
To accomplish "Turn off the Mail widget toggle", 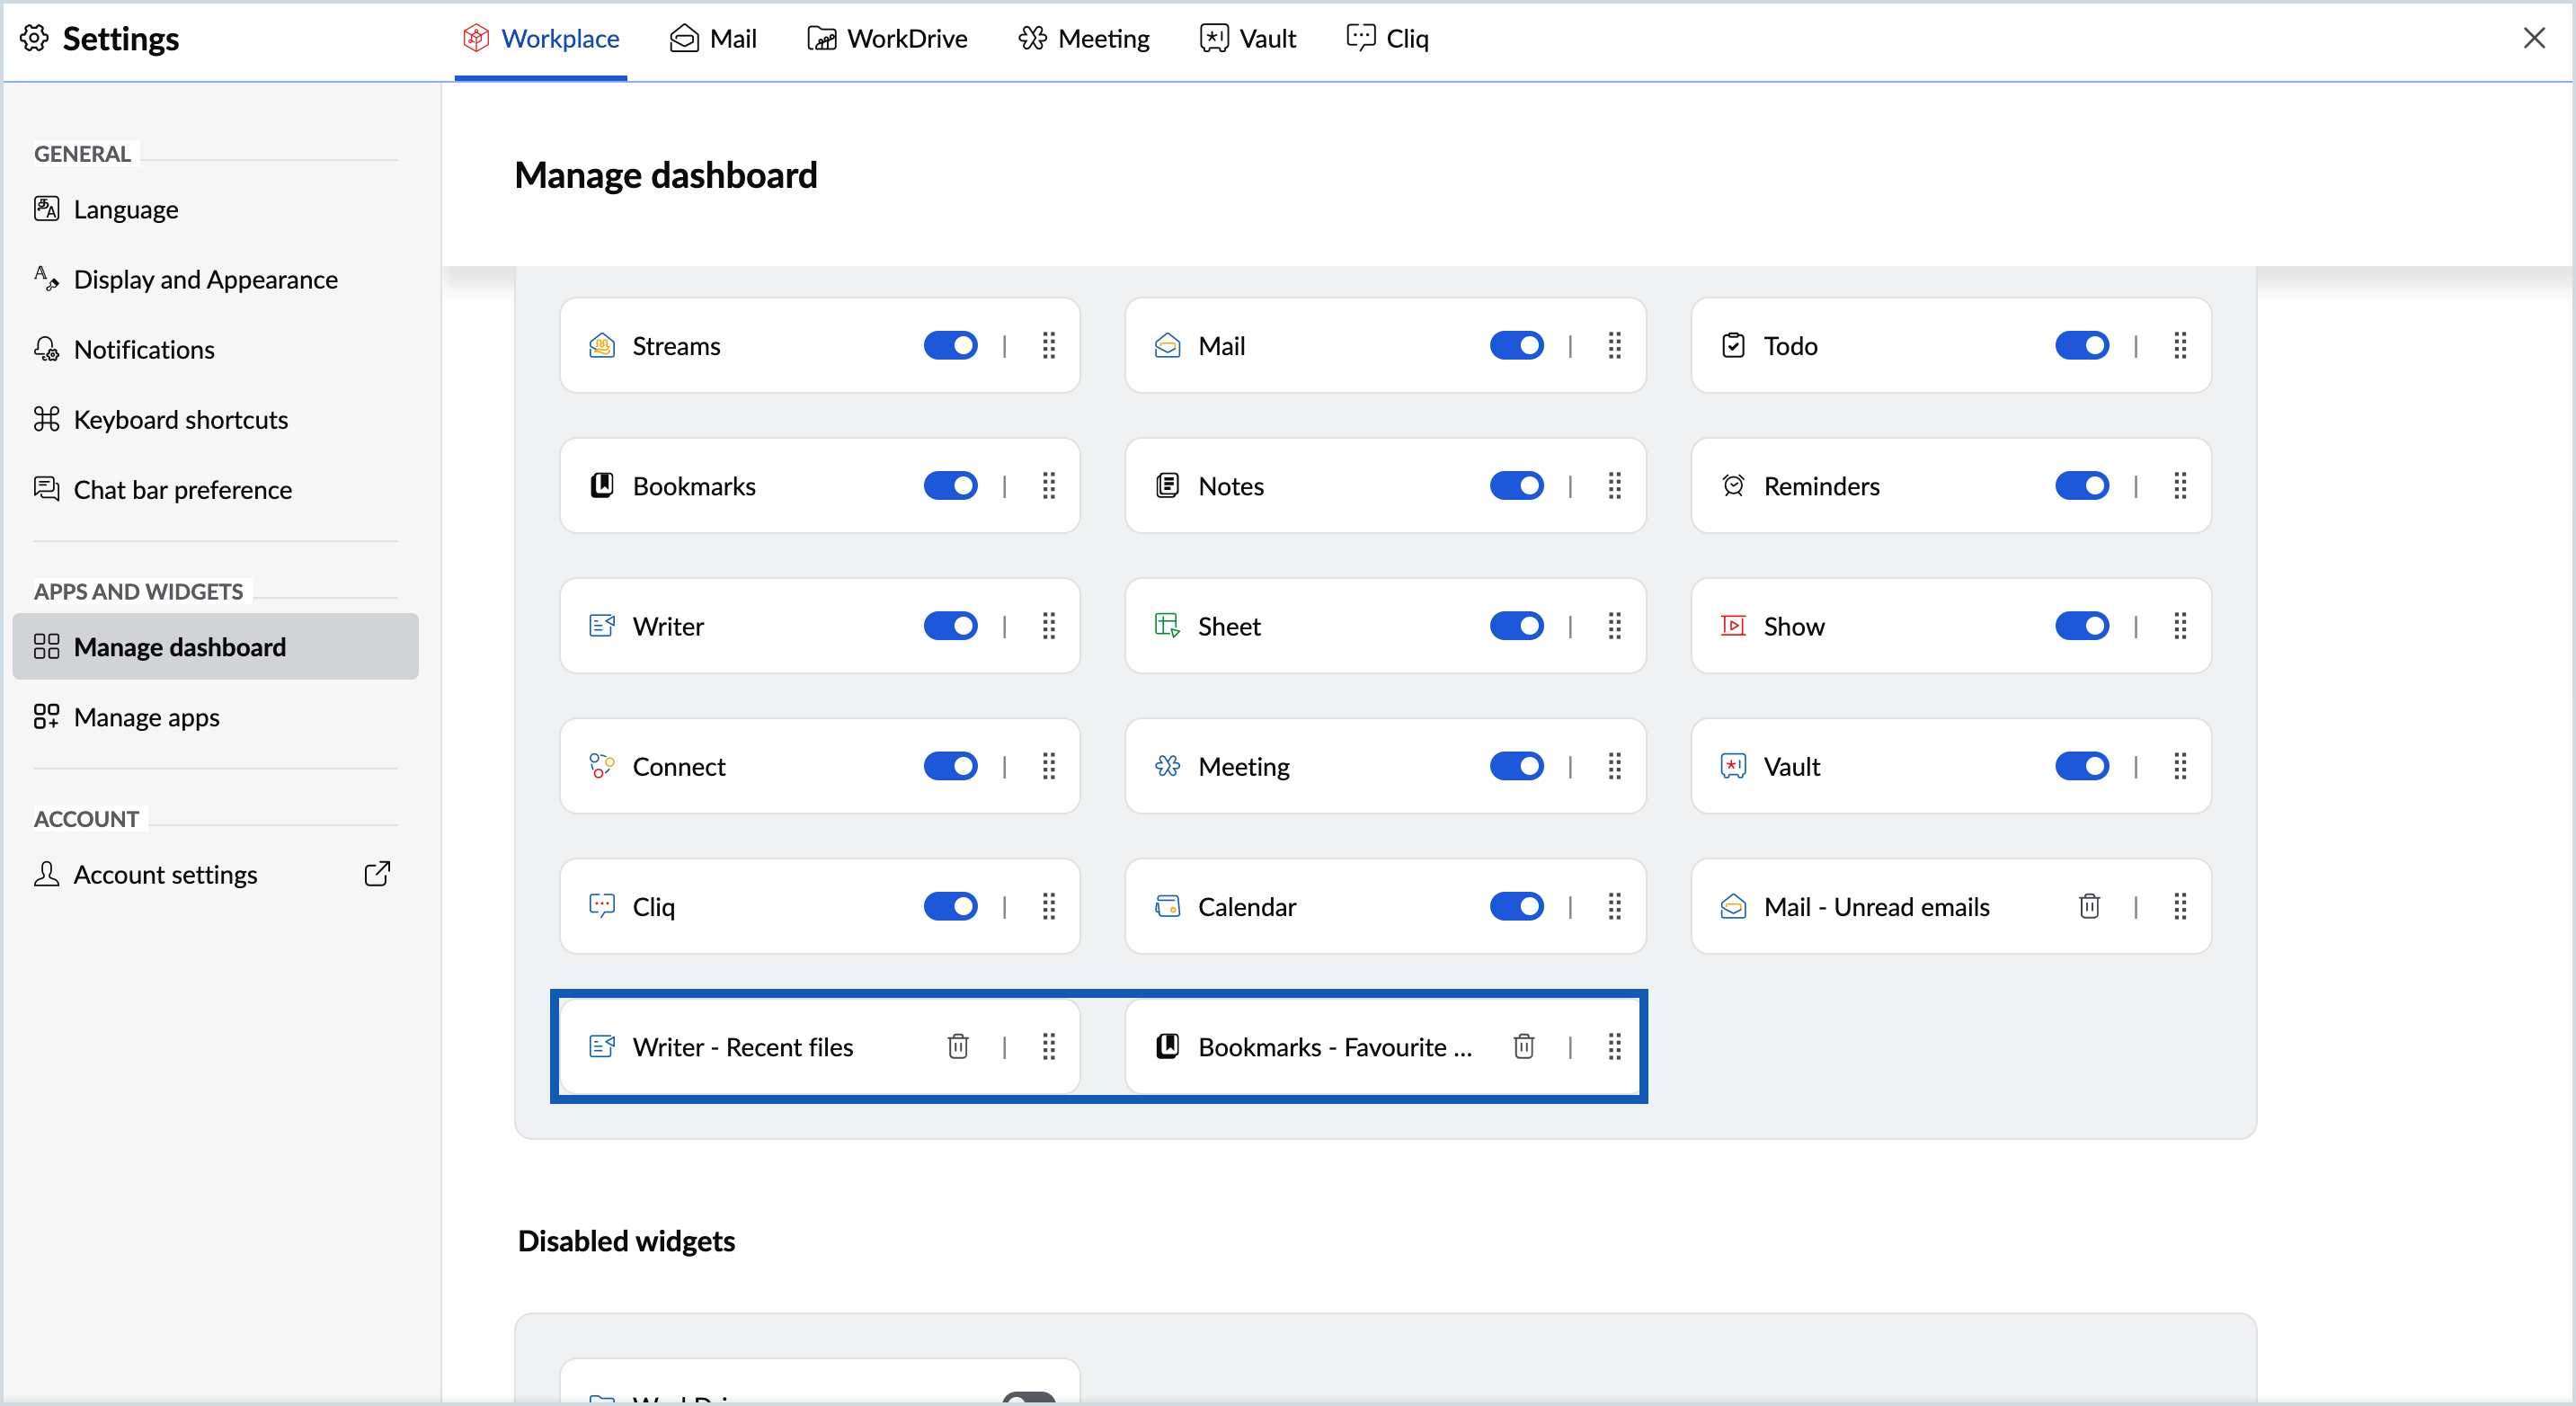I will [1517, 346].
